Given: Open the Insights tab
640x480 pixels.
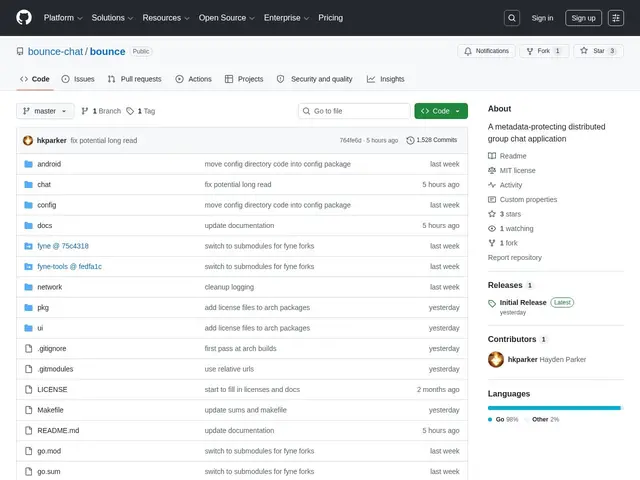Looking at the screenshot, I should click(x=385, y=79).
